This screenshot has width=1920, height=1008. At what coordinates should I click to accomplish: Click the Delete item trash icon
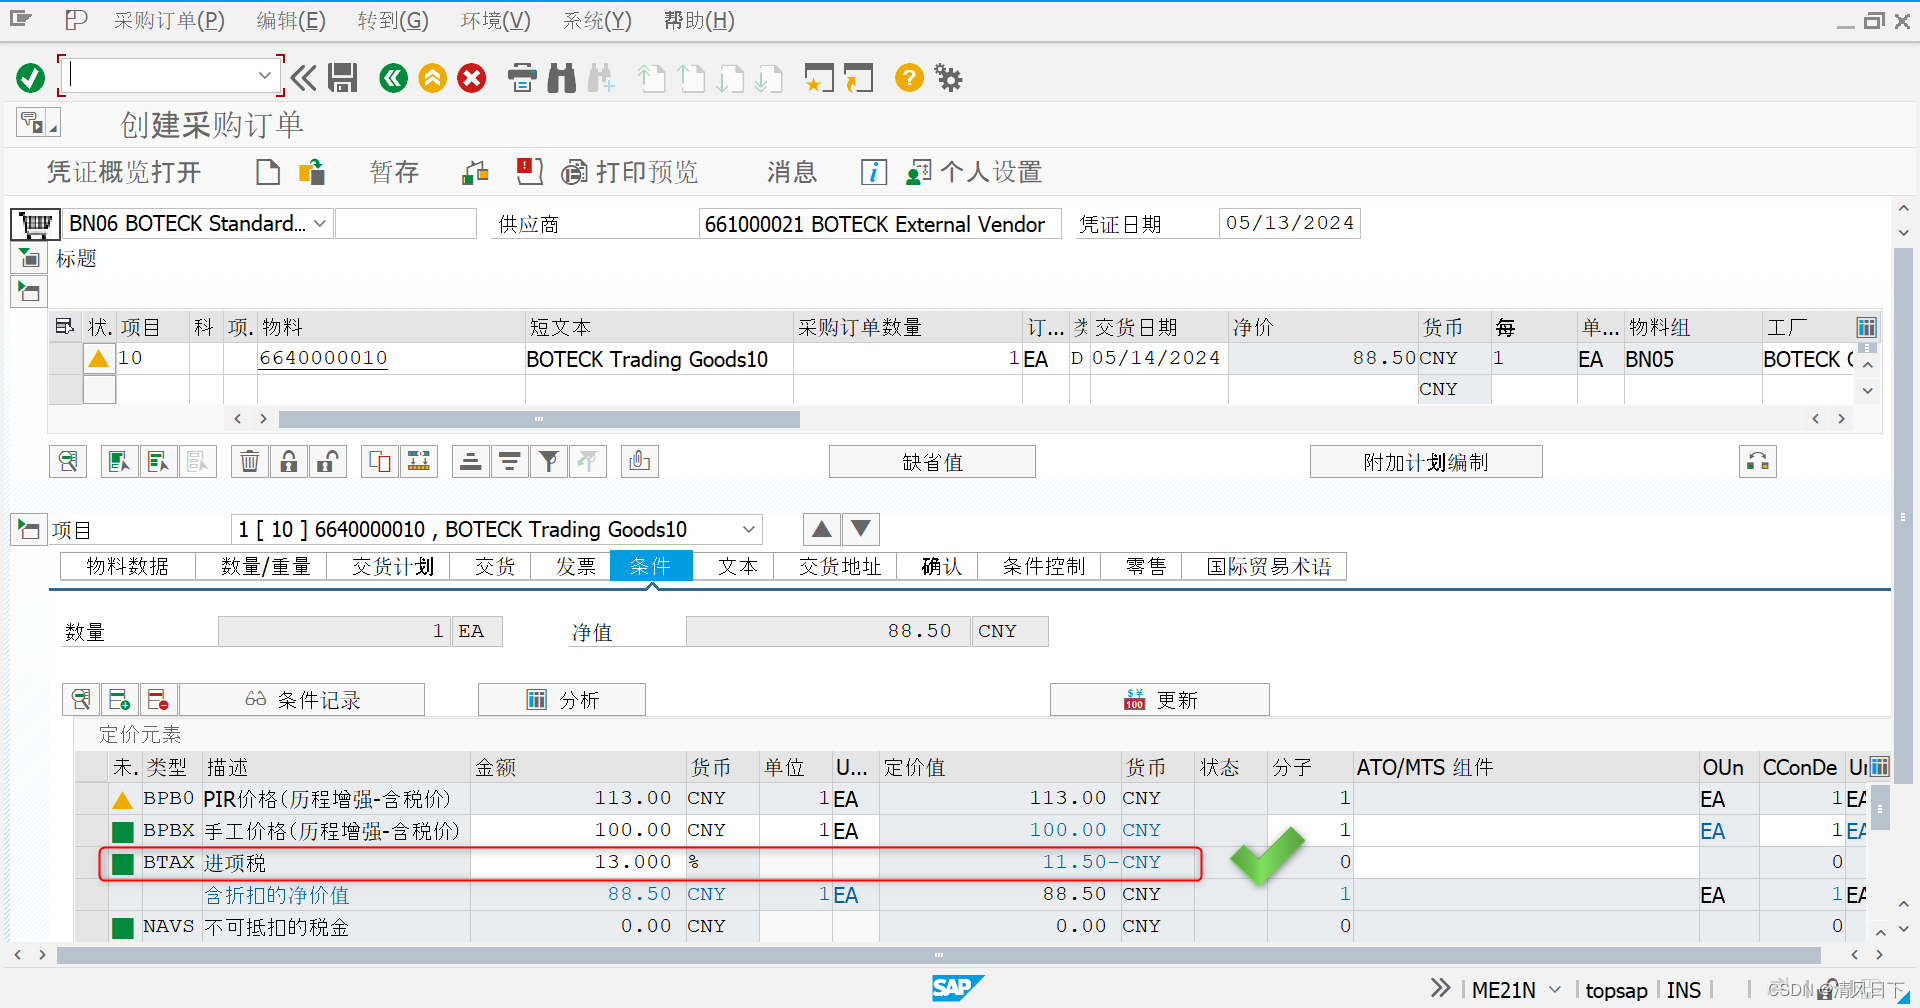pos(250,461)
